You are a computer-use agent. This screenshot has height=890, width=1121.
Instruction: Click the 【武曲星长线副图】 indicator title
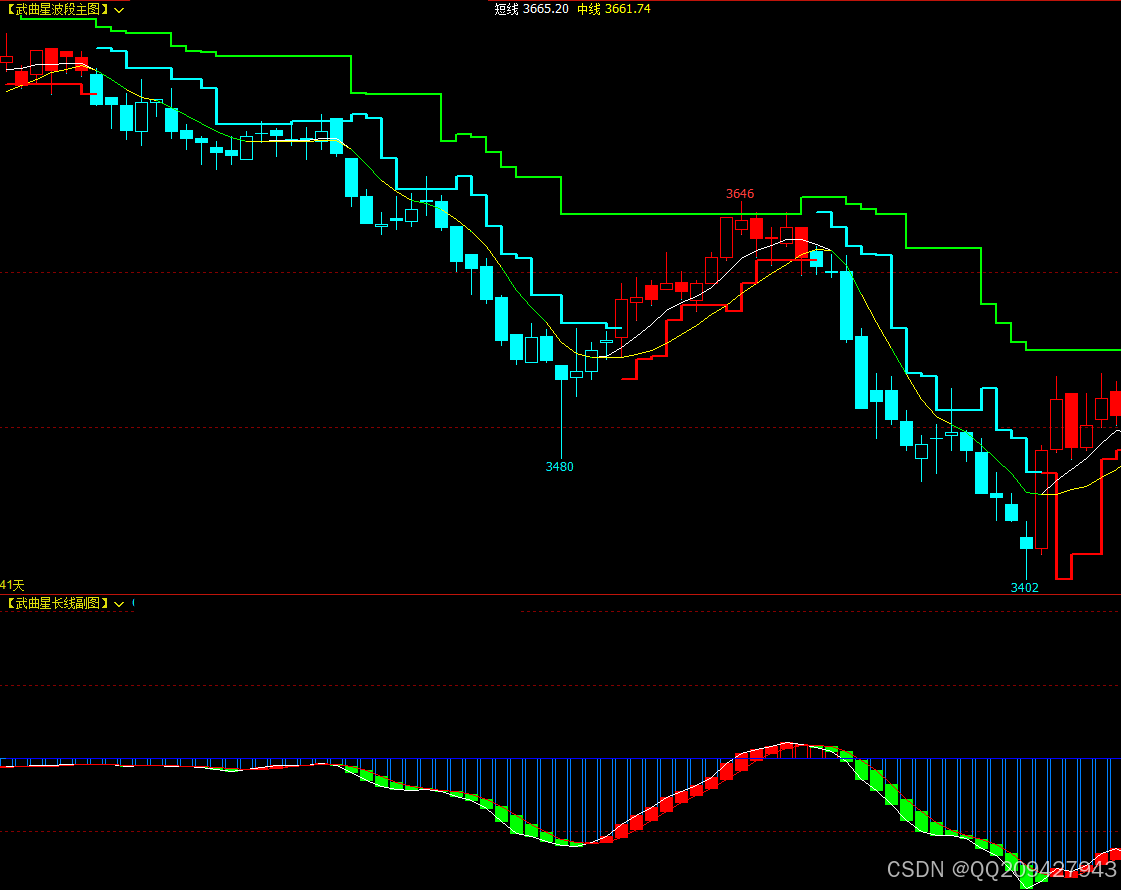[56, 604]
